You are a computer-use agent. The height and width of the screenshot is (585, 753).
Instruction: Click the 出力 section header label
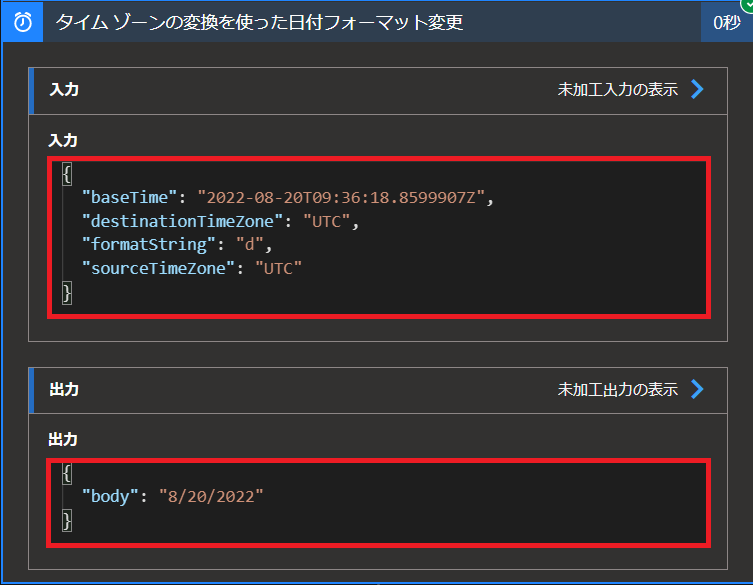(64, 390)
